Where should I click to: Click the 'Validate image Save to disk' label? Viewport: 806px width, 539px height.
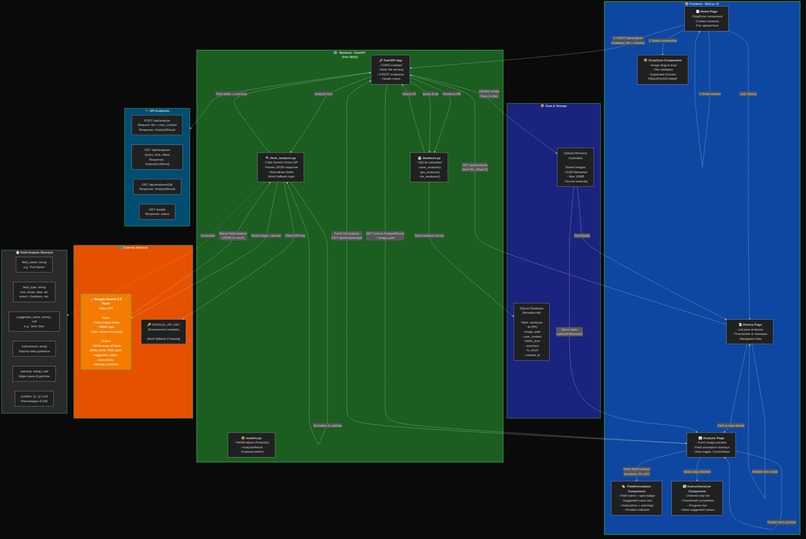point(489,94)
